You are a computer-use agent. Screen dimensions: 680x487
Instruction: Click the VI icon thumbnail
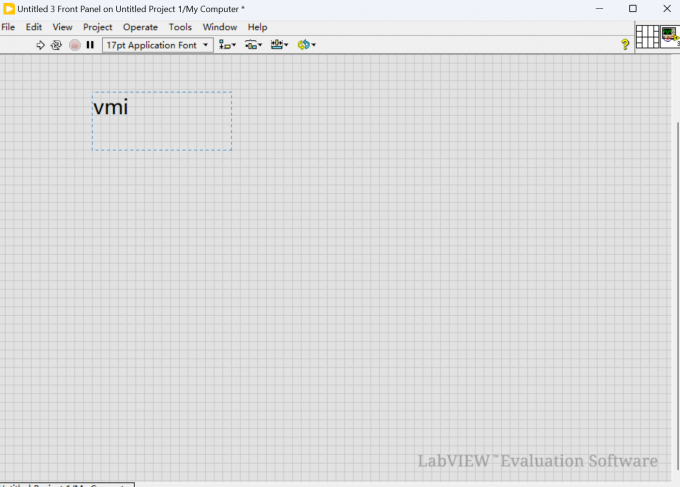pyautogui.click(x=670, y=36)
